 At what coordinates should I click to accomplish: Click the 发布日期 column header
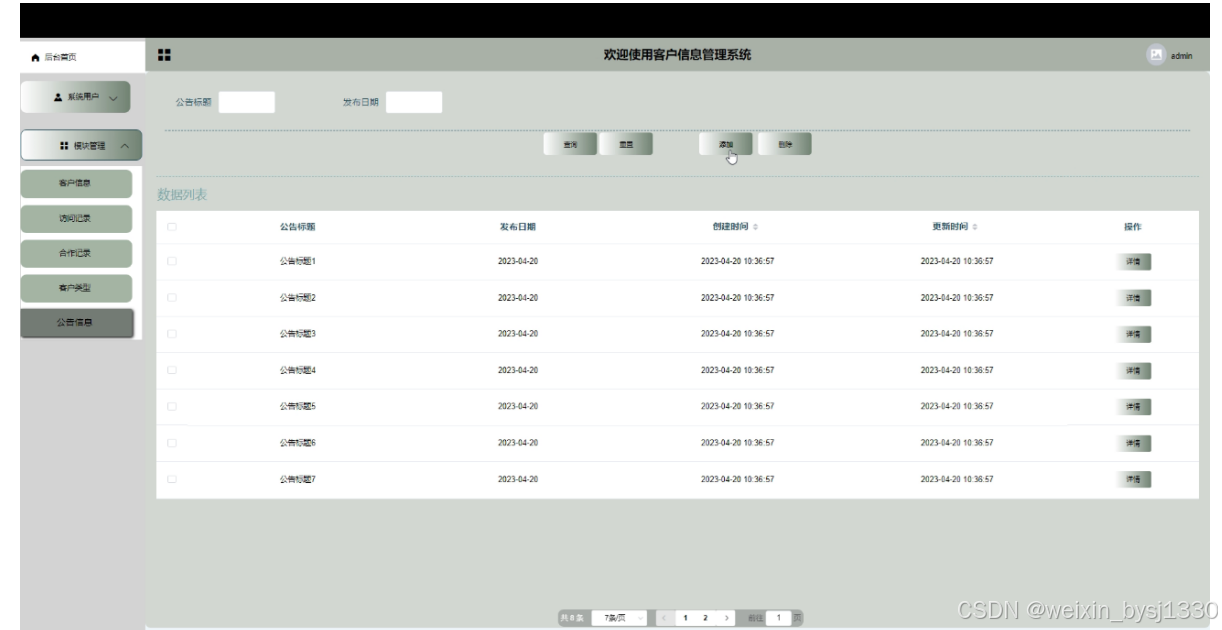click(x=518, y=227)
